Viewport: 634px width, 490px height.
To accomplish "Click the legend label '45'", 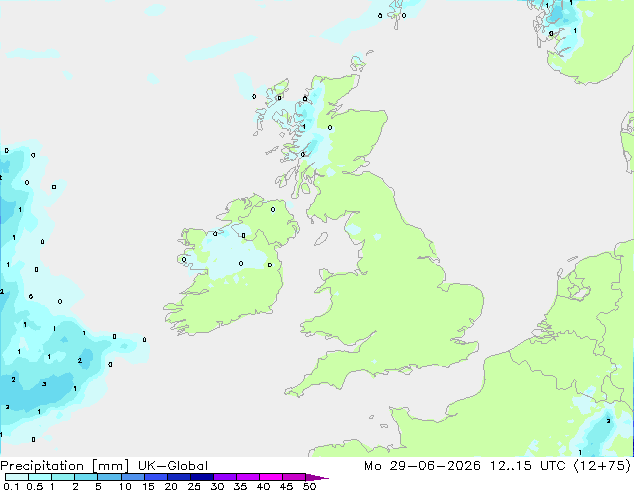I will [x=286, y=486].
